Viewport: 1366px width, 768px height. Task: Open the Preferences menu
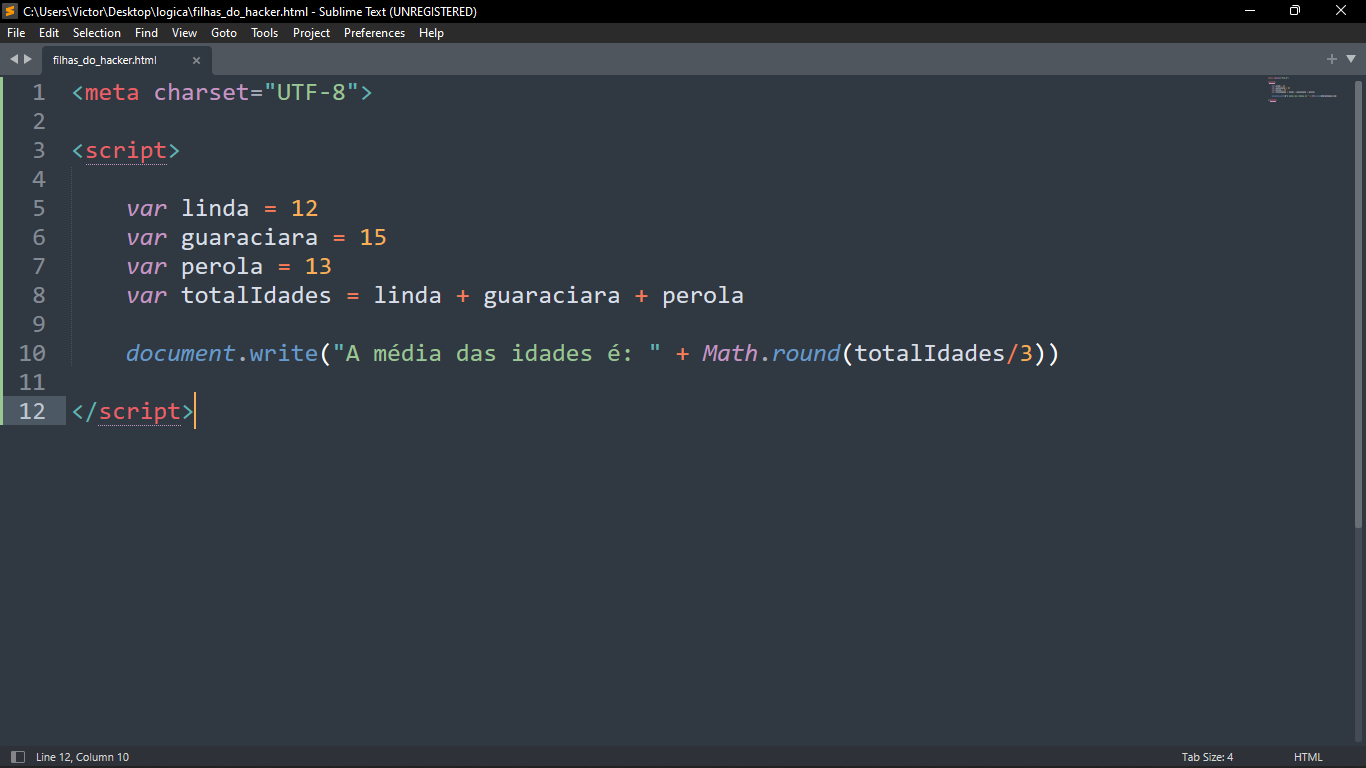coord(375,33)
